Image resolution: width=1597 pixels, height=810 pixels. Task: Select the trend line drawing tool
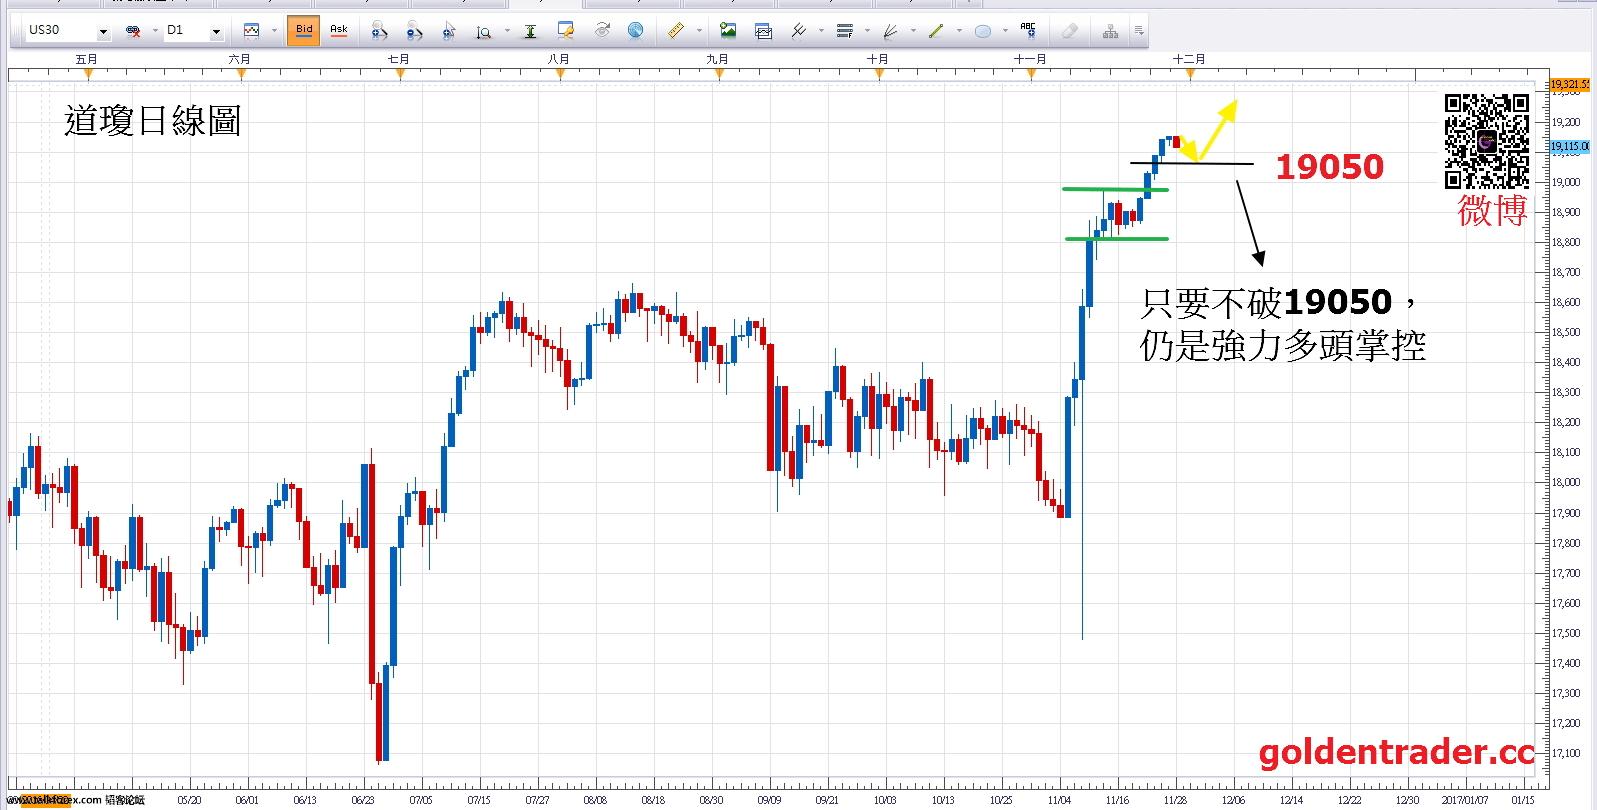(x=936, y=31)
